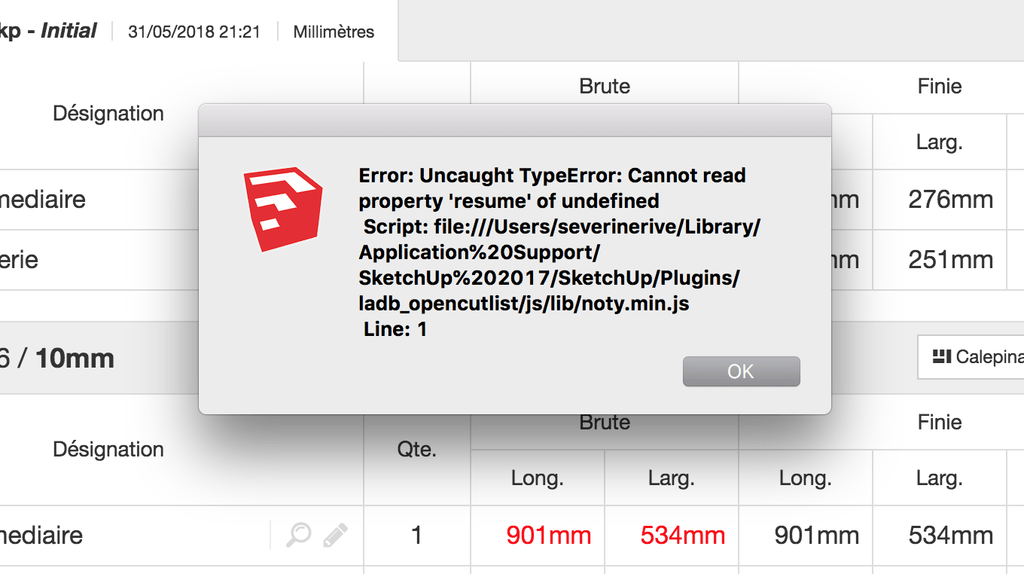Click the upper Finie column header
The image size is (1024, 574).
point(939,86)
